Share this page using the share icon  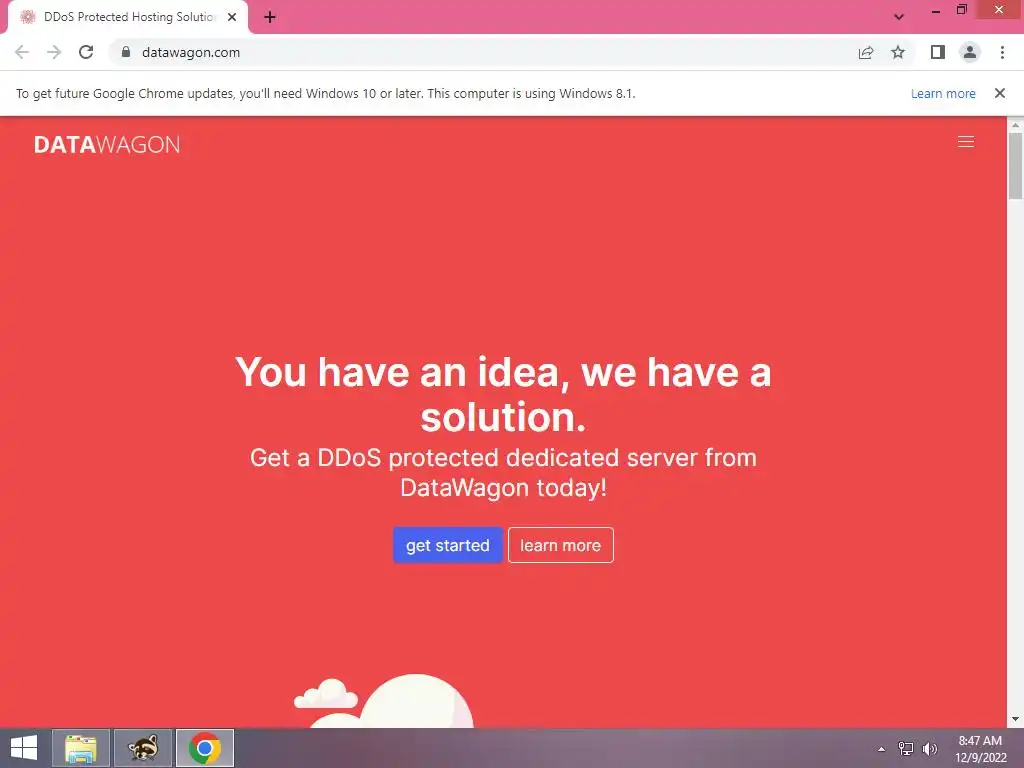point(865,52)
